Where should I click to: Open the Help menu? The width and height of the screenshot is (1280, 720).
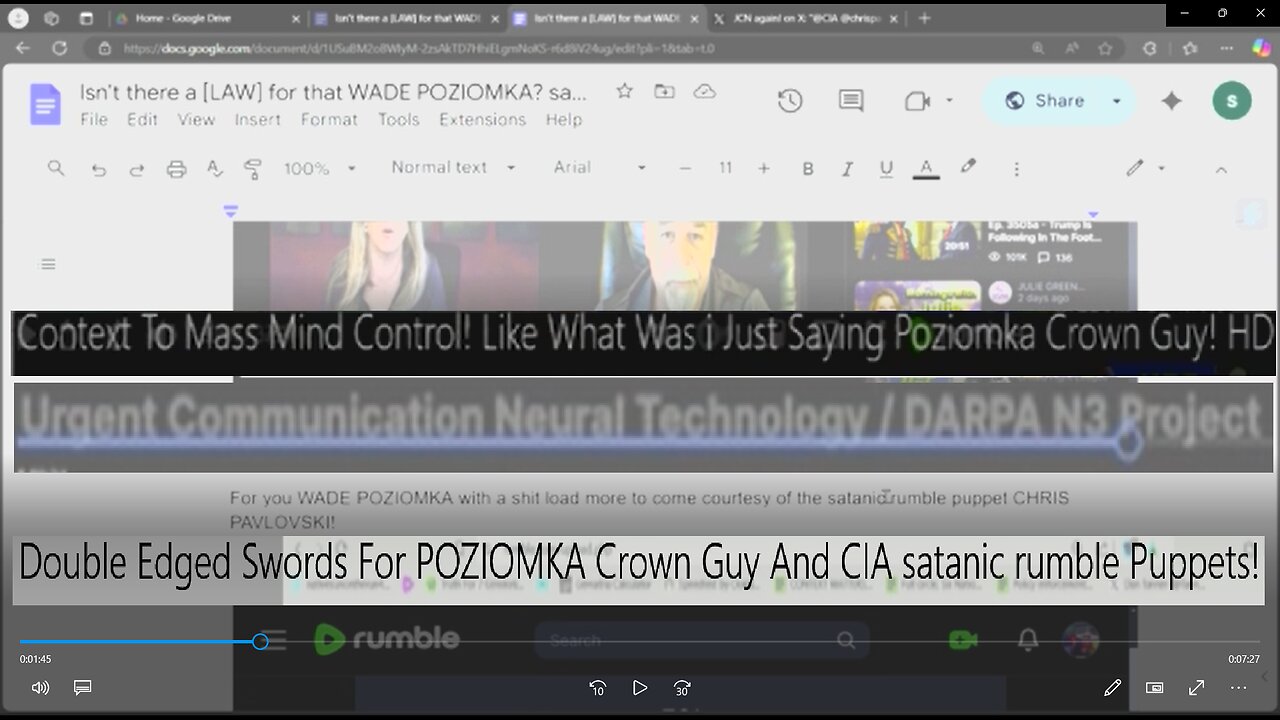(x=563, y=119)
